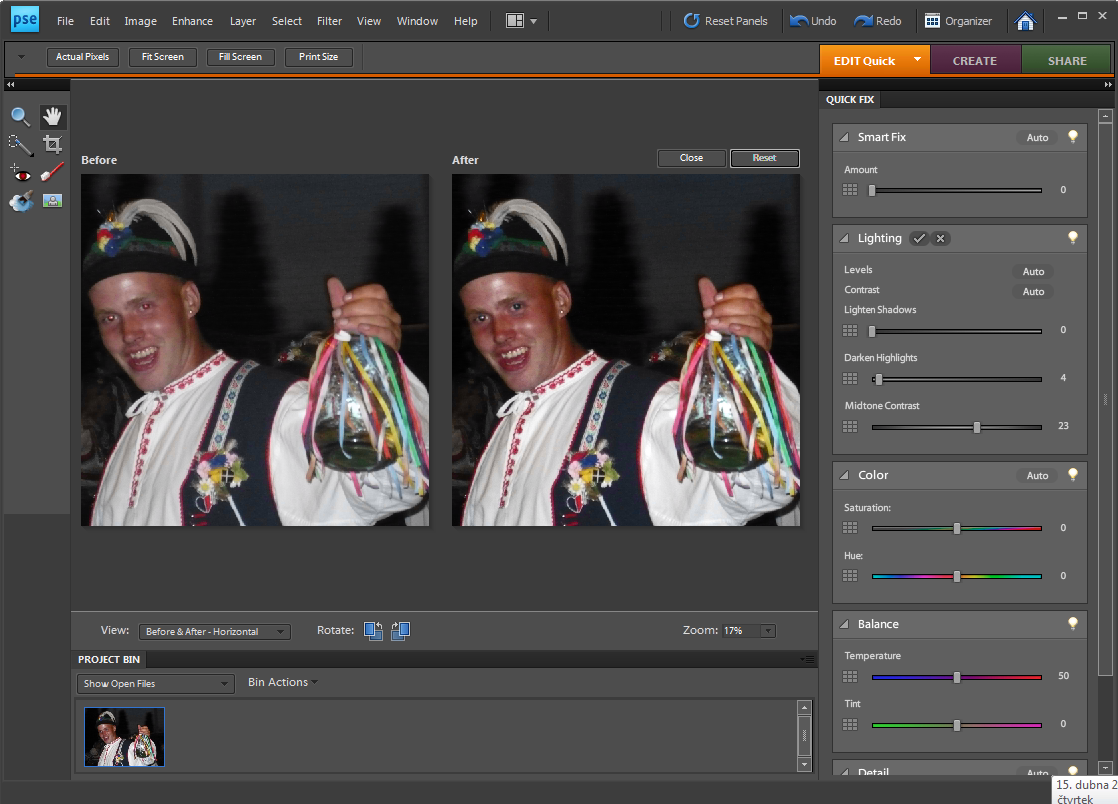The width and height of the screenshot is (1118, 804).
Task: Open the Darken Highlights preview grid
Action: pos(850,378)
